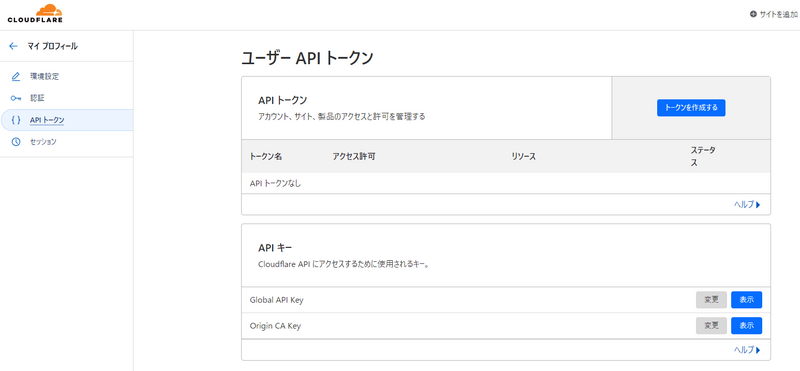Click トークンを作成する button

coord(691,108)
